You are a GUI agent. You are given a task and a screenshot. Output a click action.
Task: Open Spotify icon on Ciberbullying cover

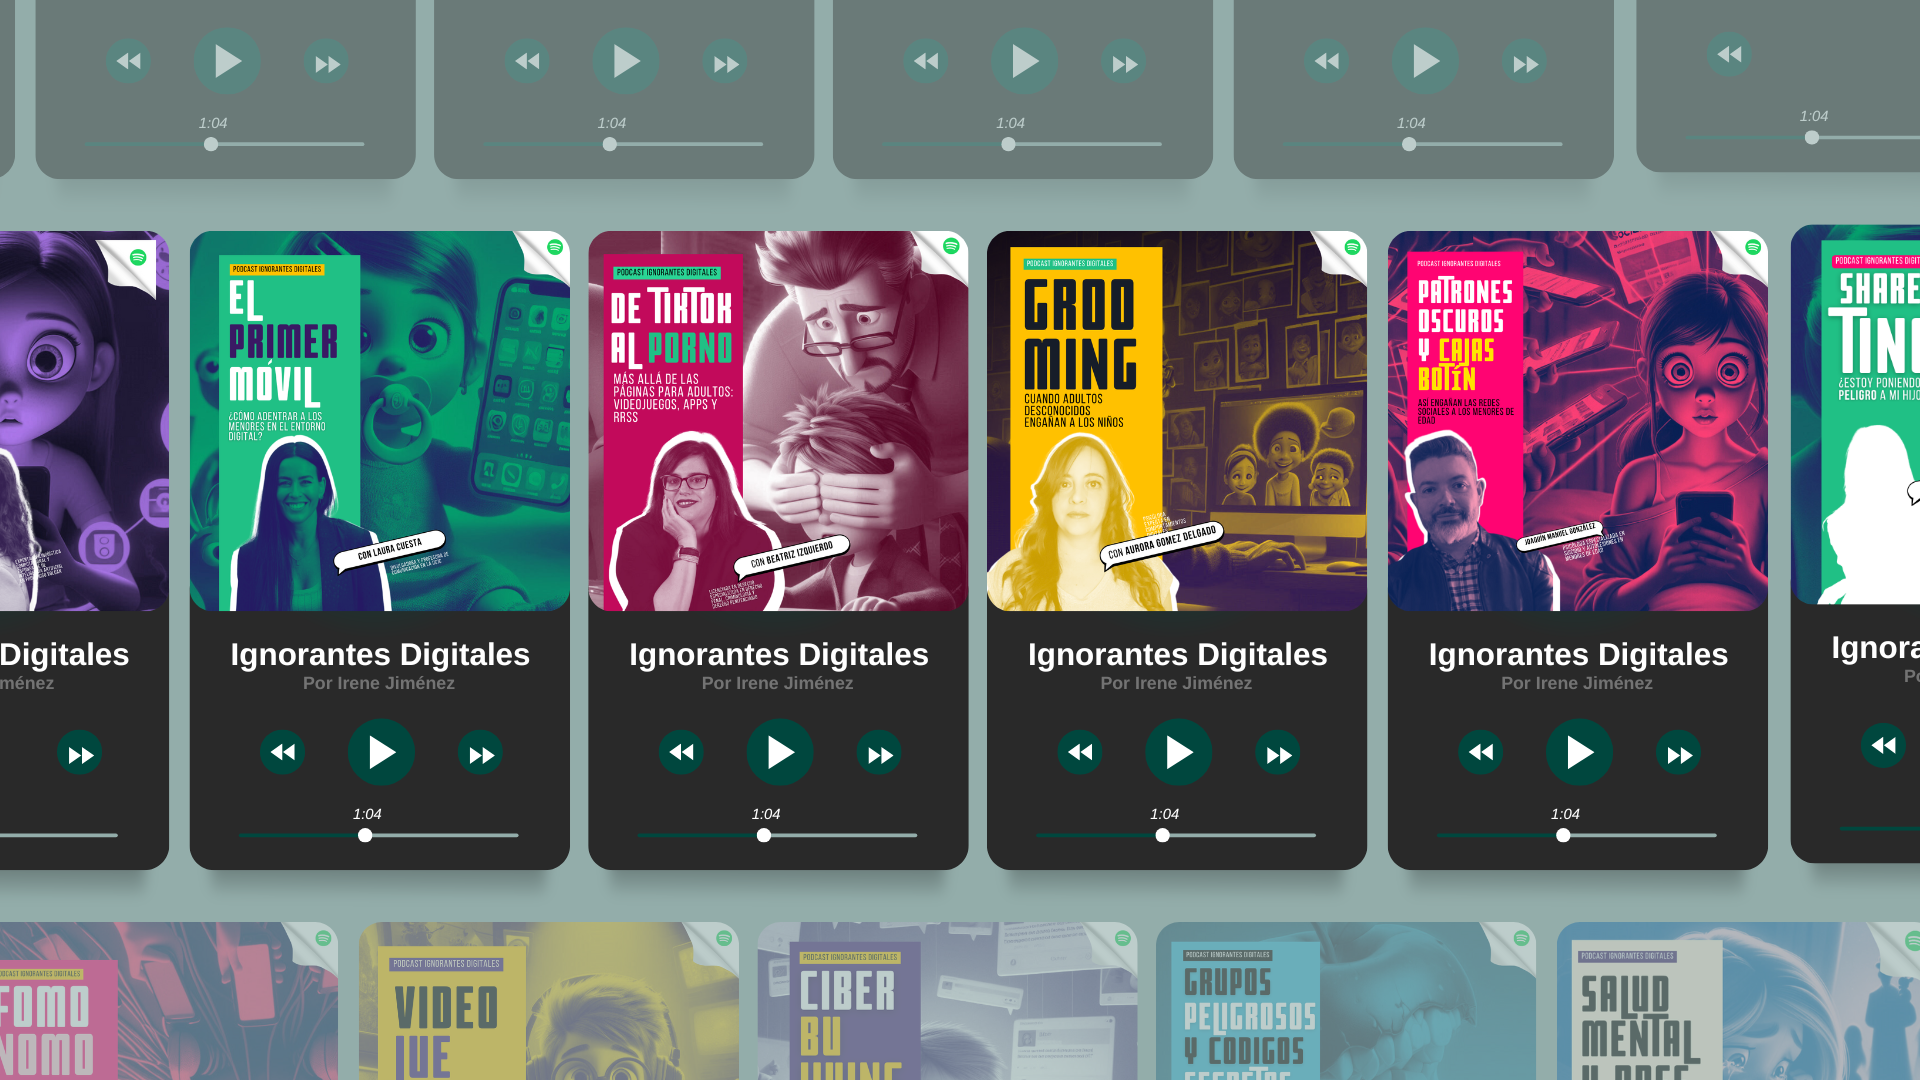point(1123,938)
